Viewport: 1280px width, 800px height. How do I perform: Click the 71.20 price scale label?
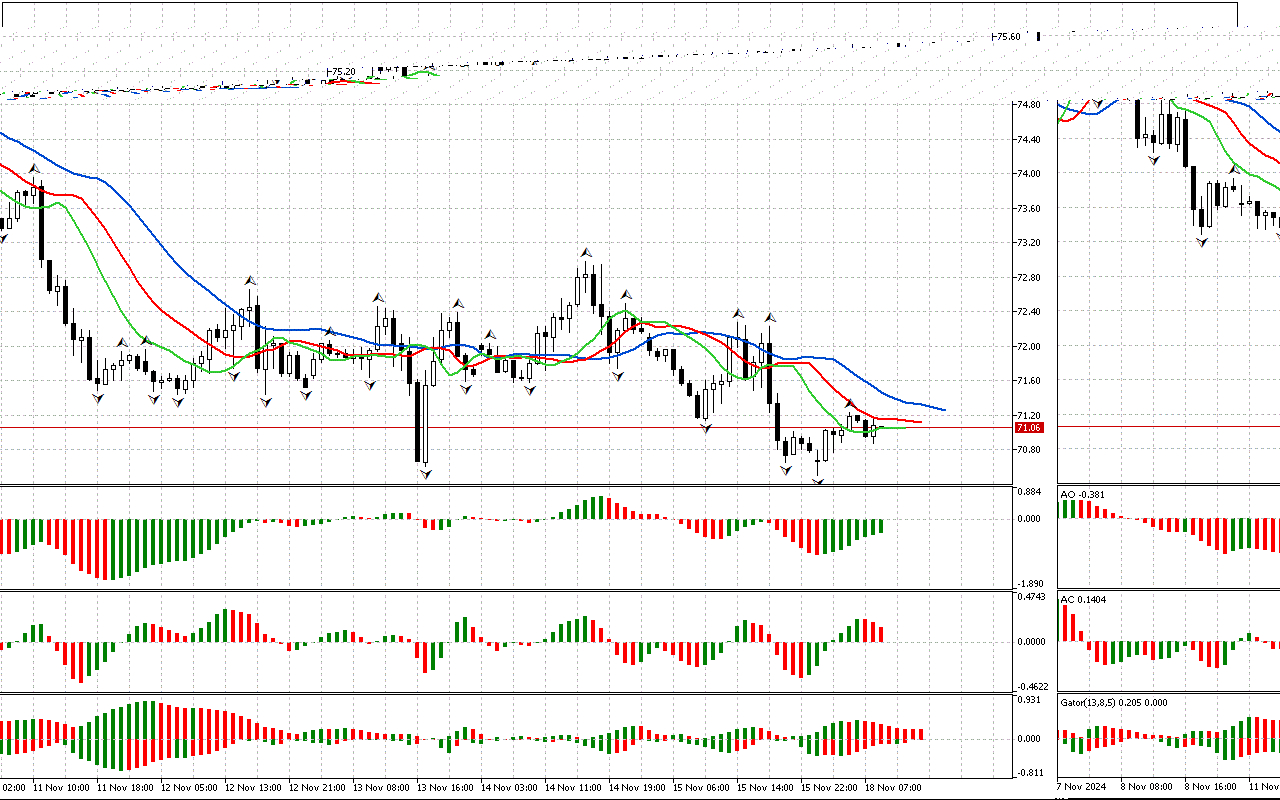[1028, 416]
